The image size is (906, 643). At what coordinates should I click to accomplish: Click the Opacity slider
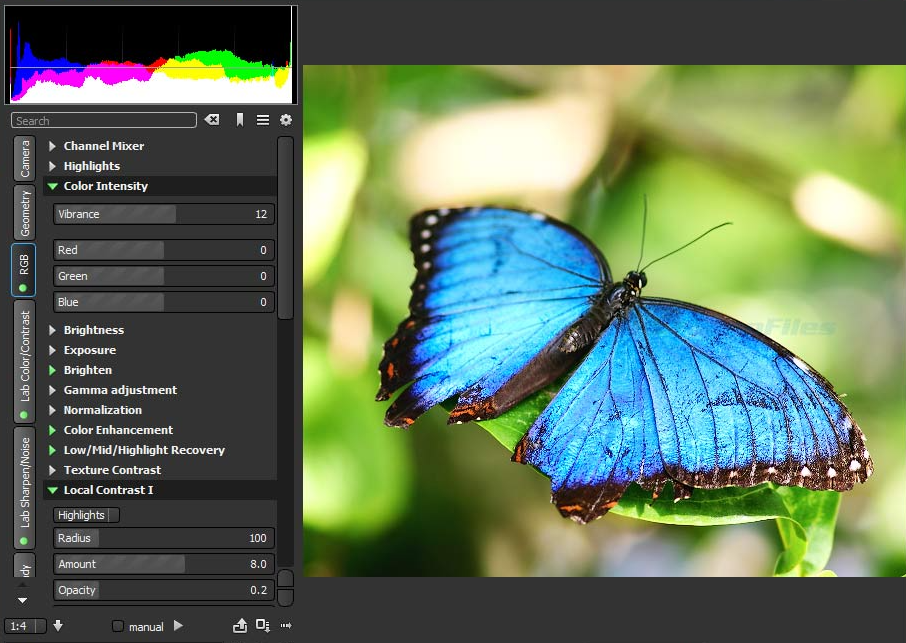tap(164, 590)
